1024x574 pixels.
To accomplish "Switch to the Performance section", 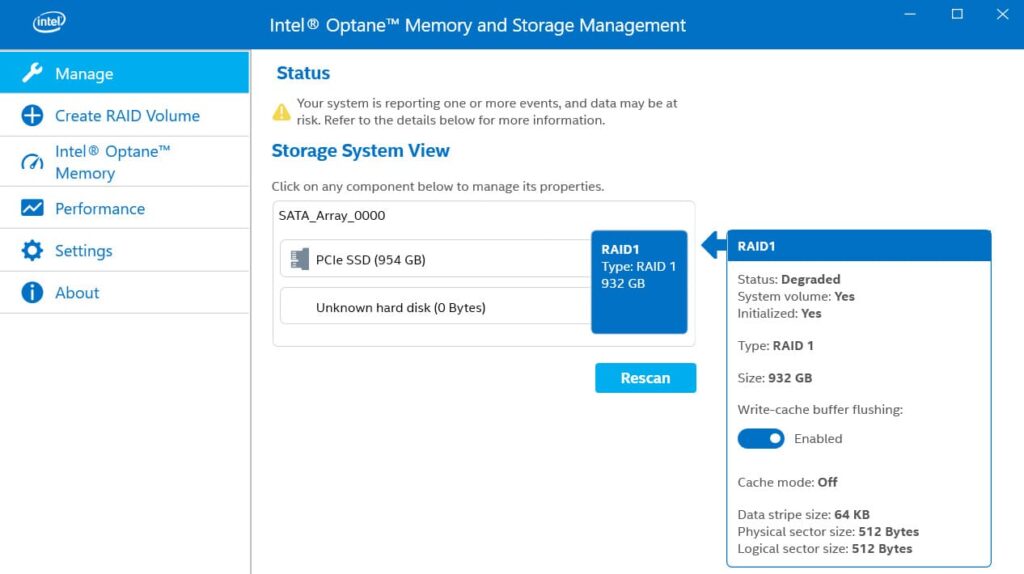I will click(x=100, y=209).
